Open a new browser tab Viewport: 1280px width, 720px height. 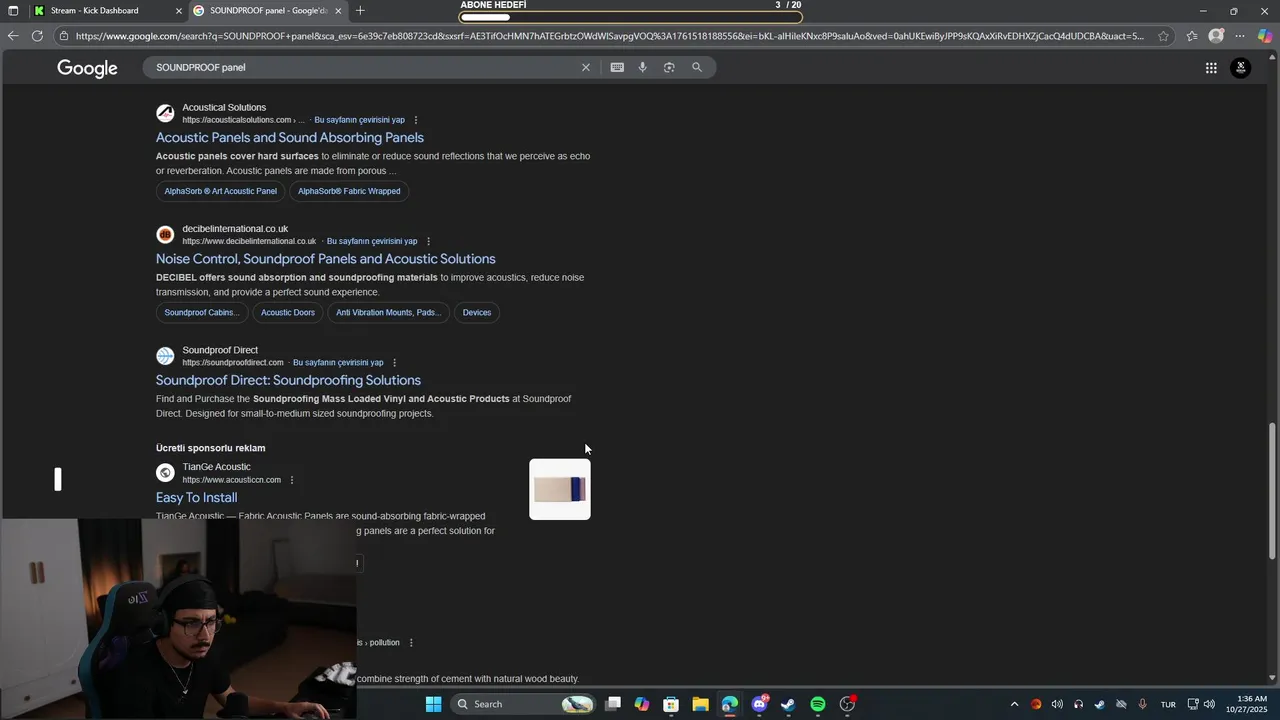click(x=360, y=11)
